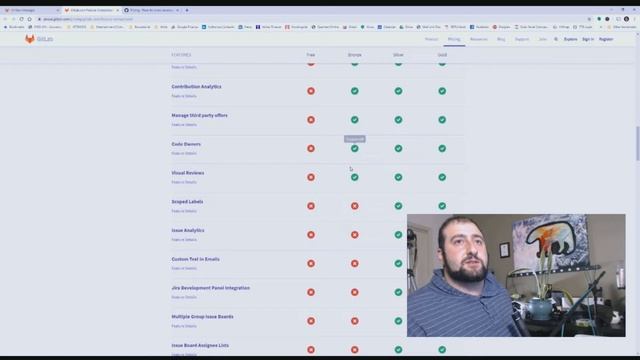Select the active GitLab feature comparison tab
Screen dimensions: 640x360
pos(91,10)
